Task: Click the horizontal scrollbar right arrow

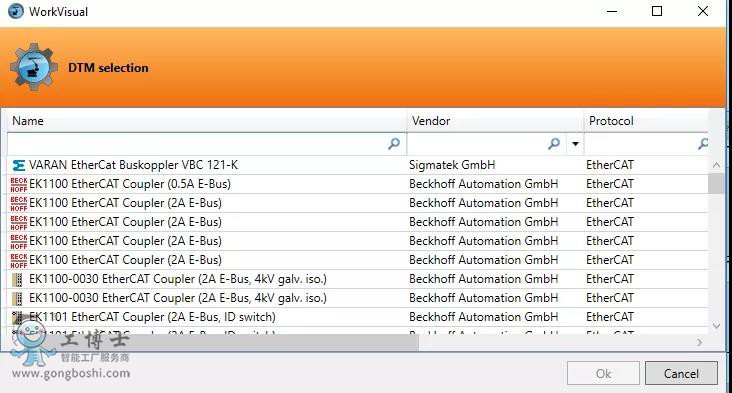Action: (699, 343)
